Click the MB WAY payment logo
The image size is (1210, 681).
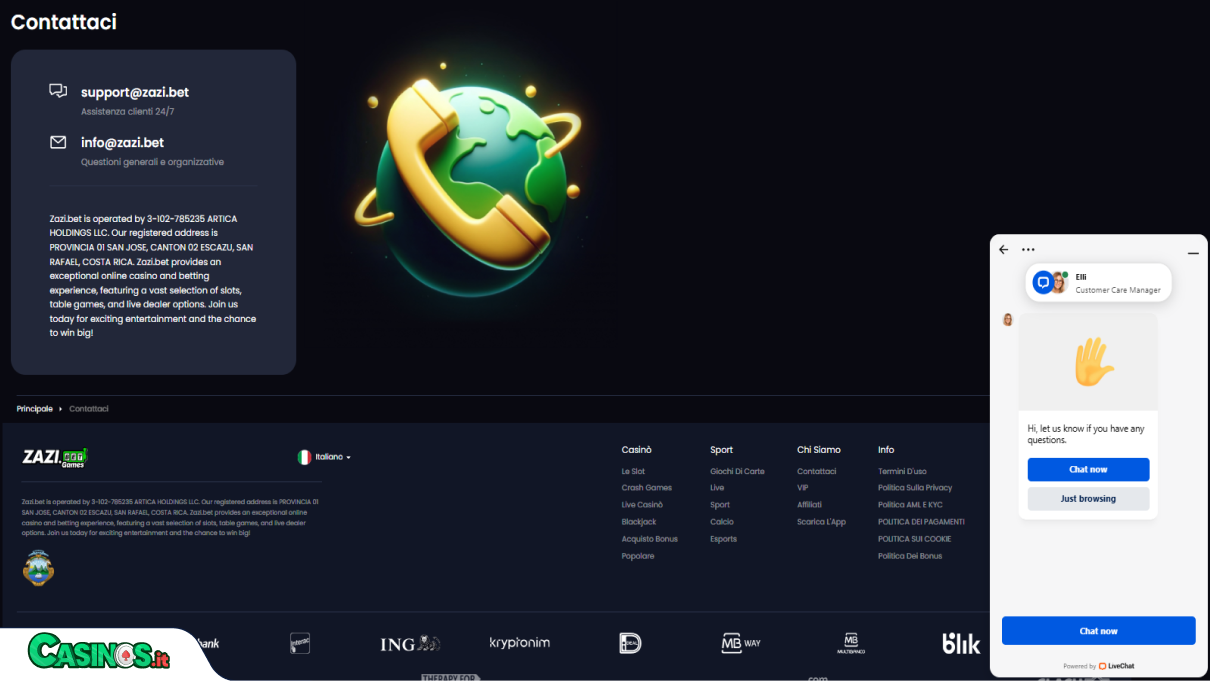tap(741, 643)
